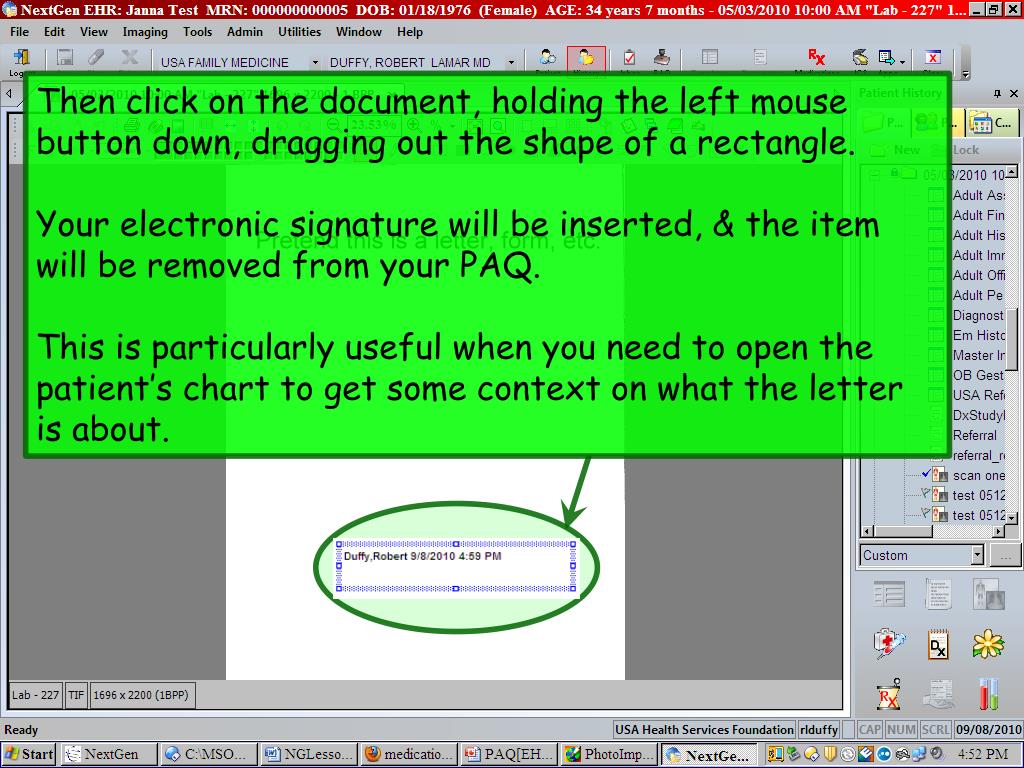Image resolution: width=1024 pixels, height=768 pixels.
Task: Select the vertical scrollbar thumb in history tree
Action: click(1012, 337)
